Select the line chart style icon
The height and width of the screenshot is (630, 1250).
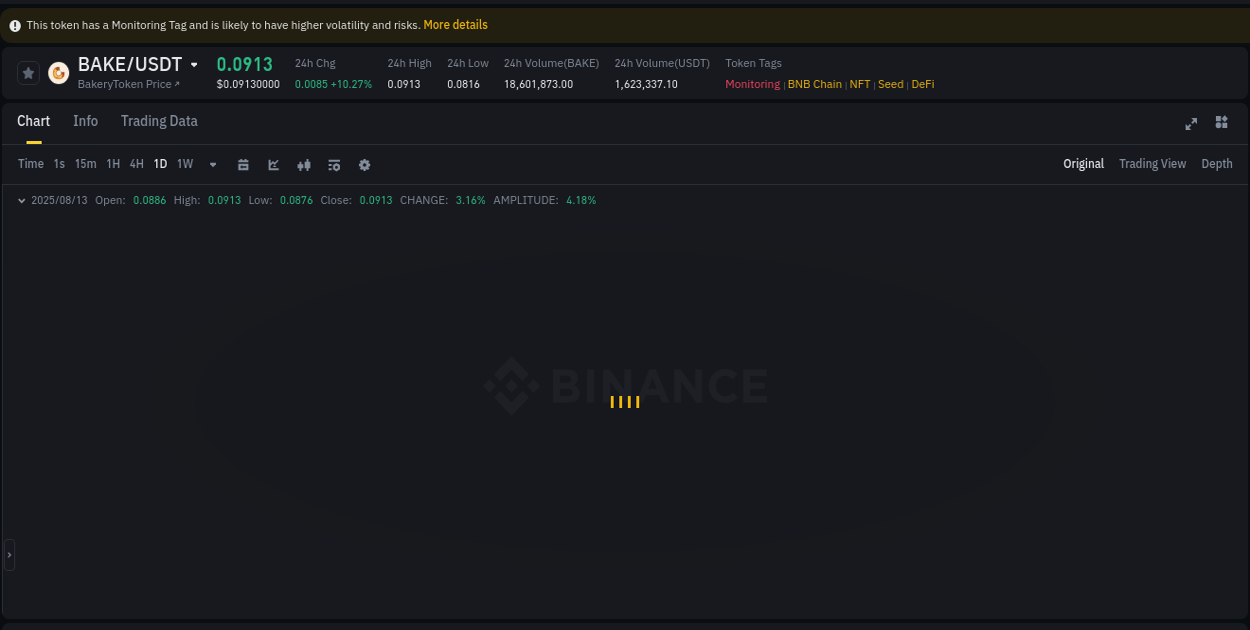273,164
